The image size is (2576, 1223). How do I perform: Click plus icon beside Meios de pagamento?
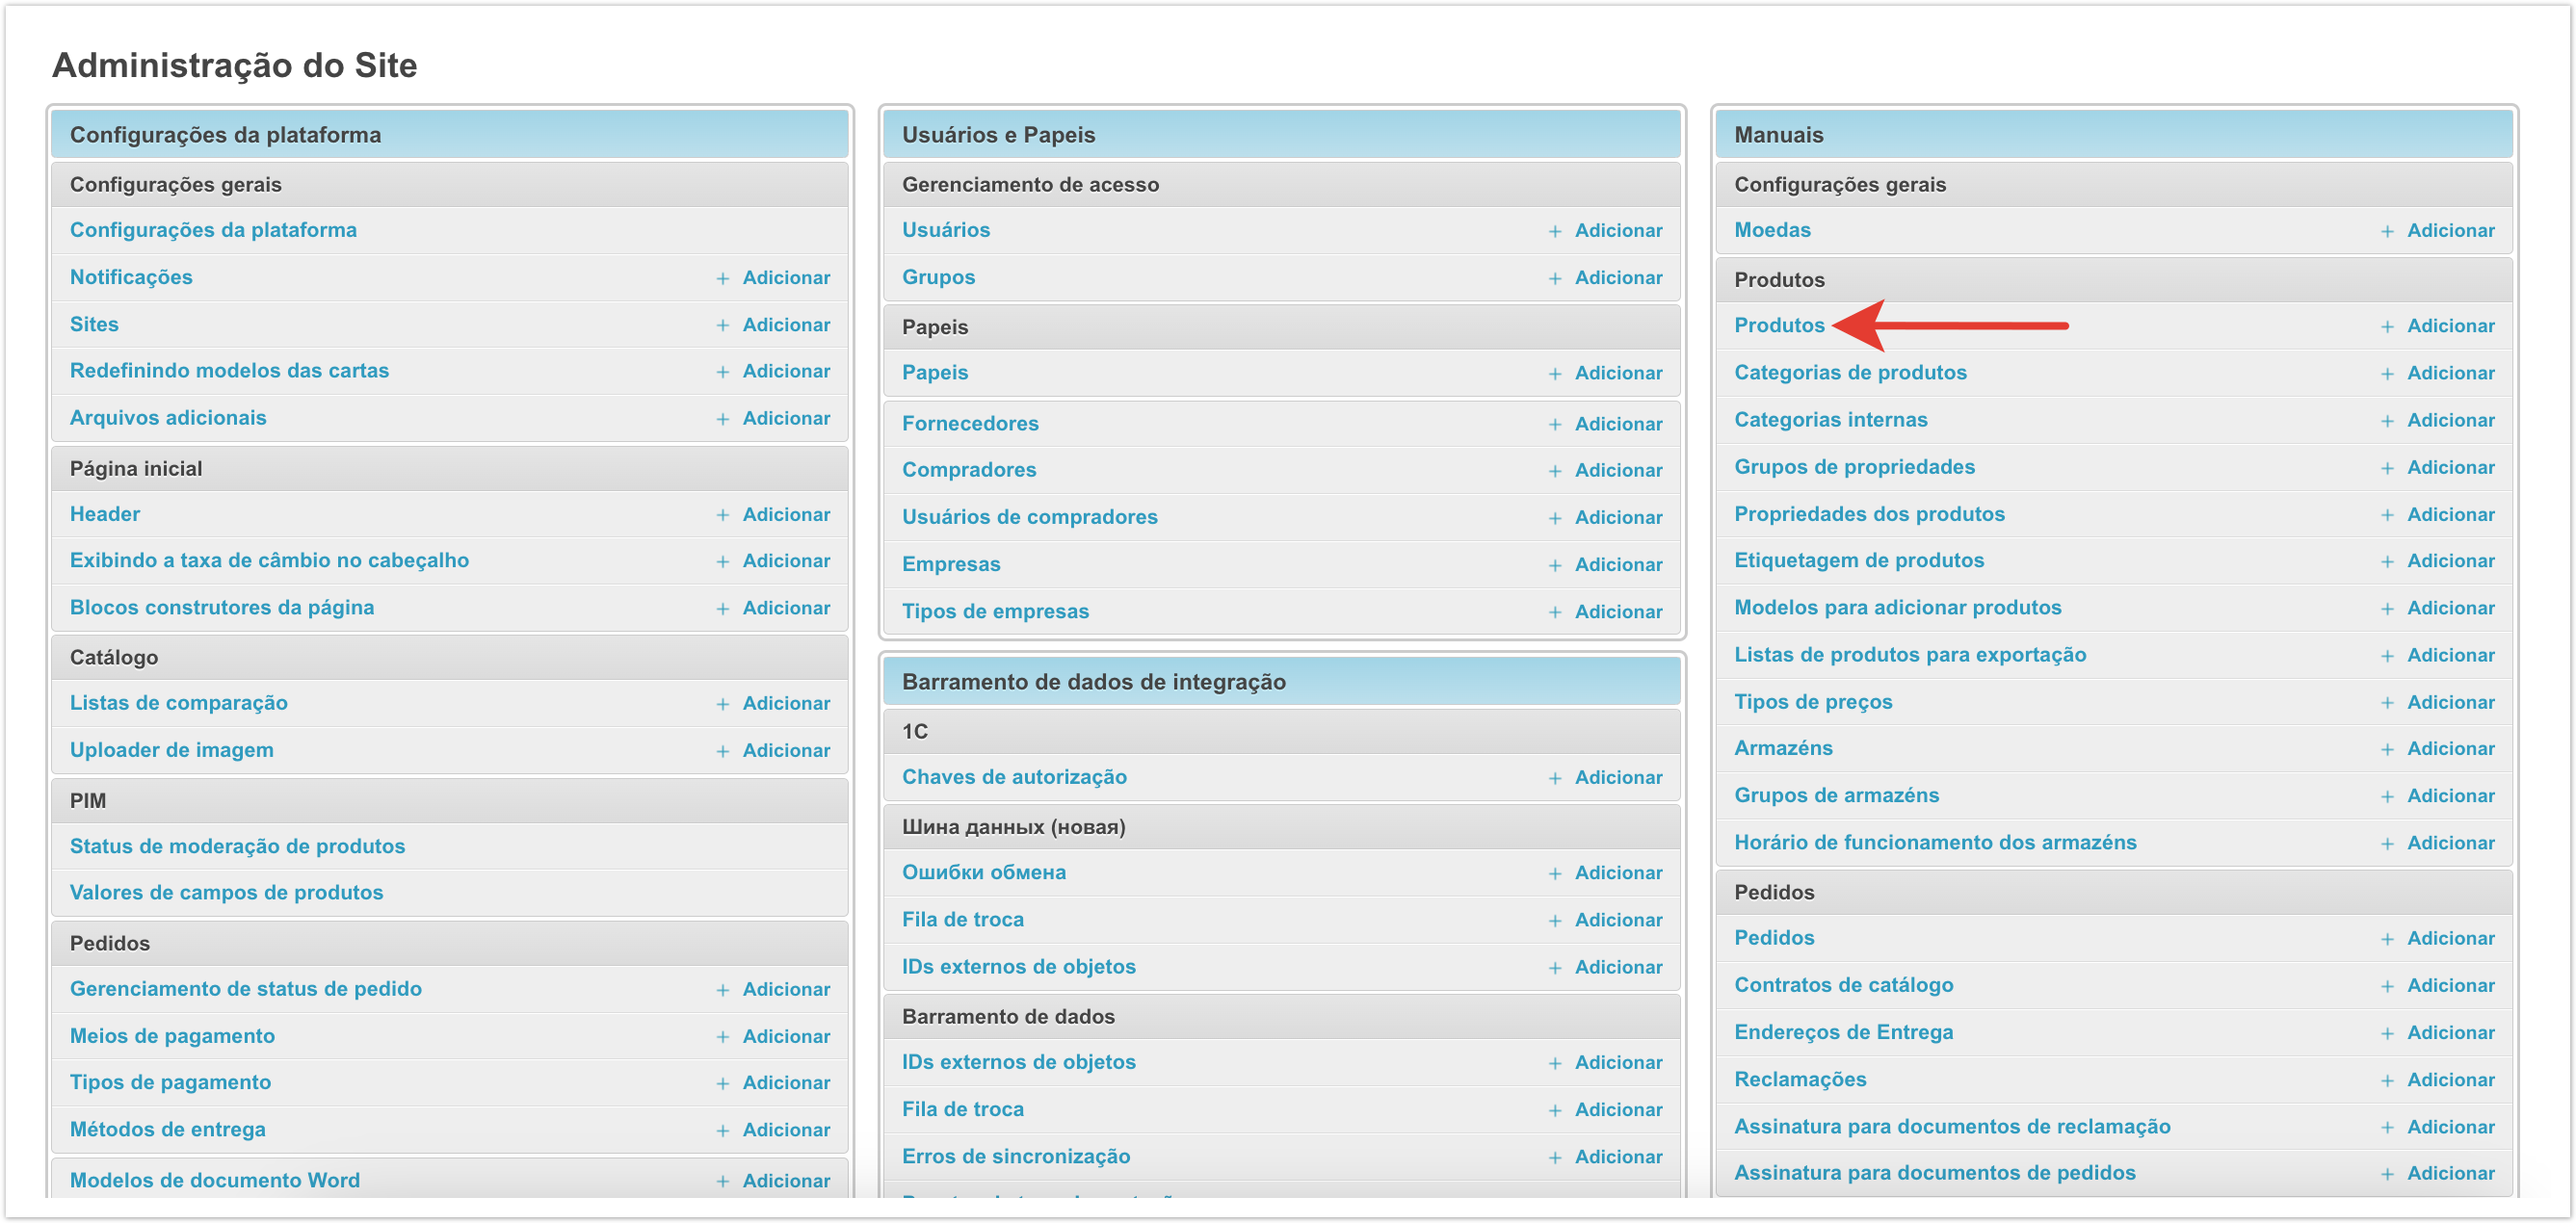722,1037
